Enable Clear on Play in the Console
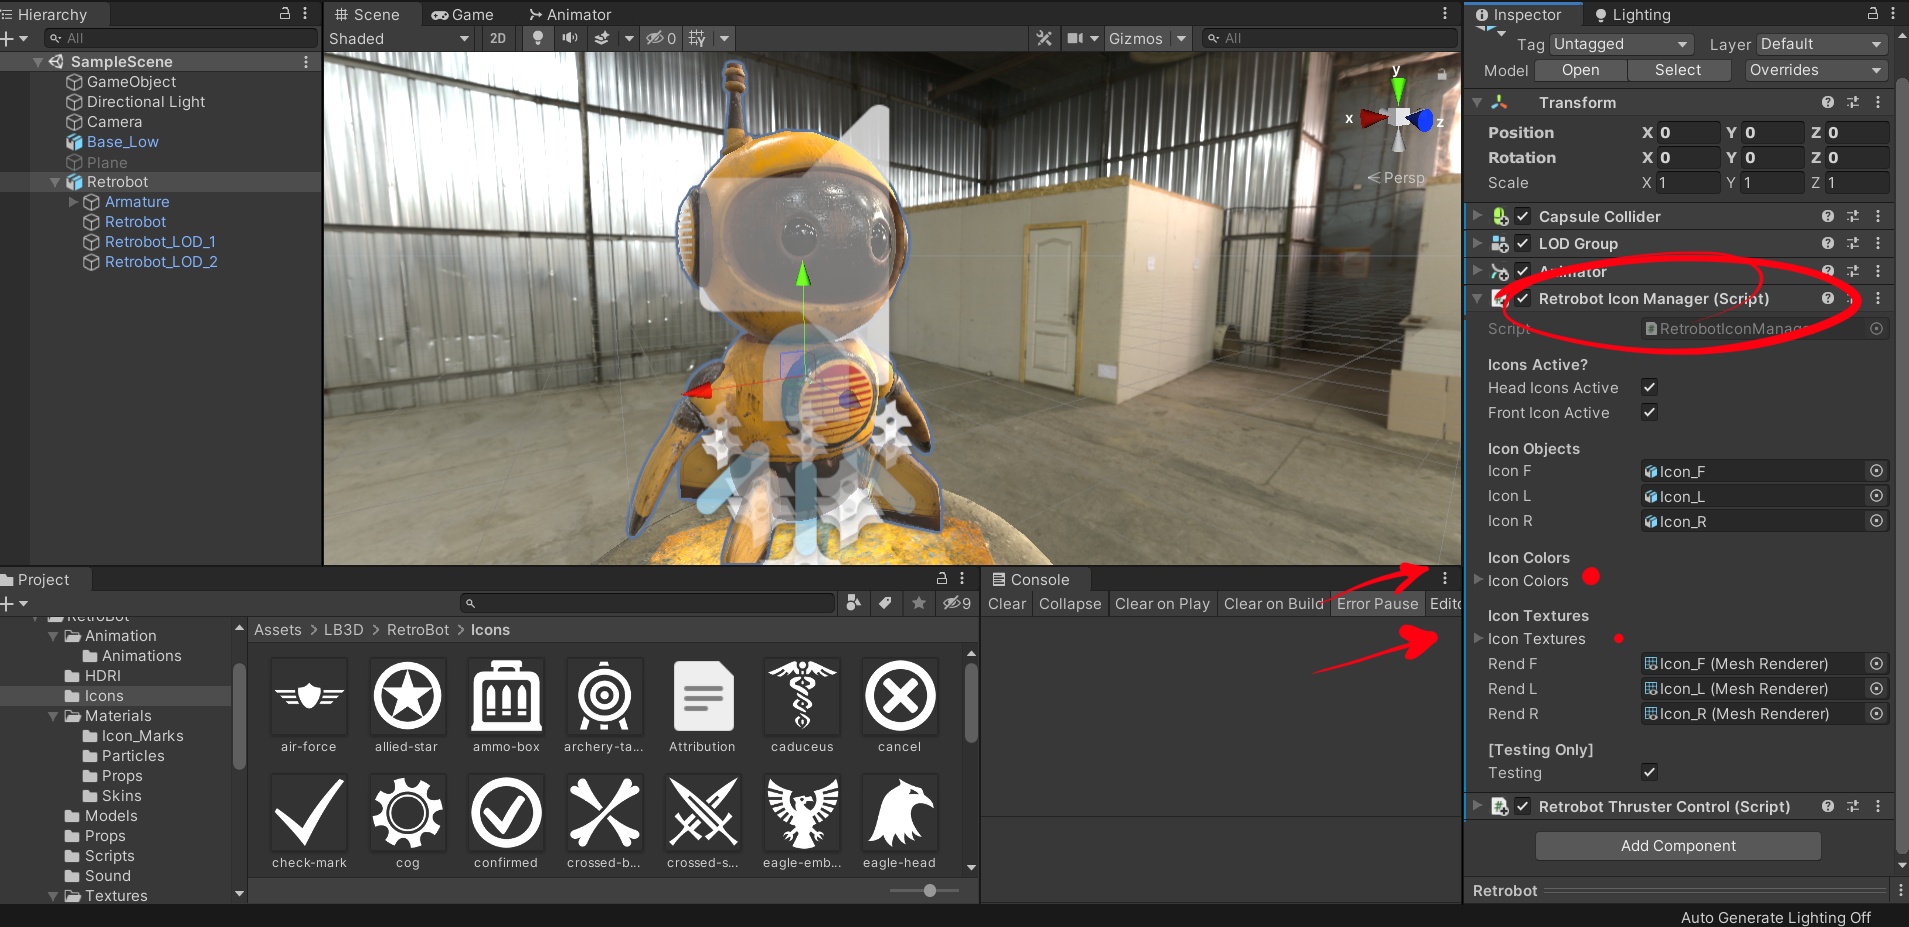Viewport: 1909px width, 927px height. click(x=1162, y=603)
